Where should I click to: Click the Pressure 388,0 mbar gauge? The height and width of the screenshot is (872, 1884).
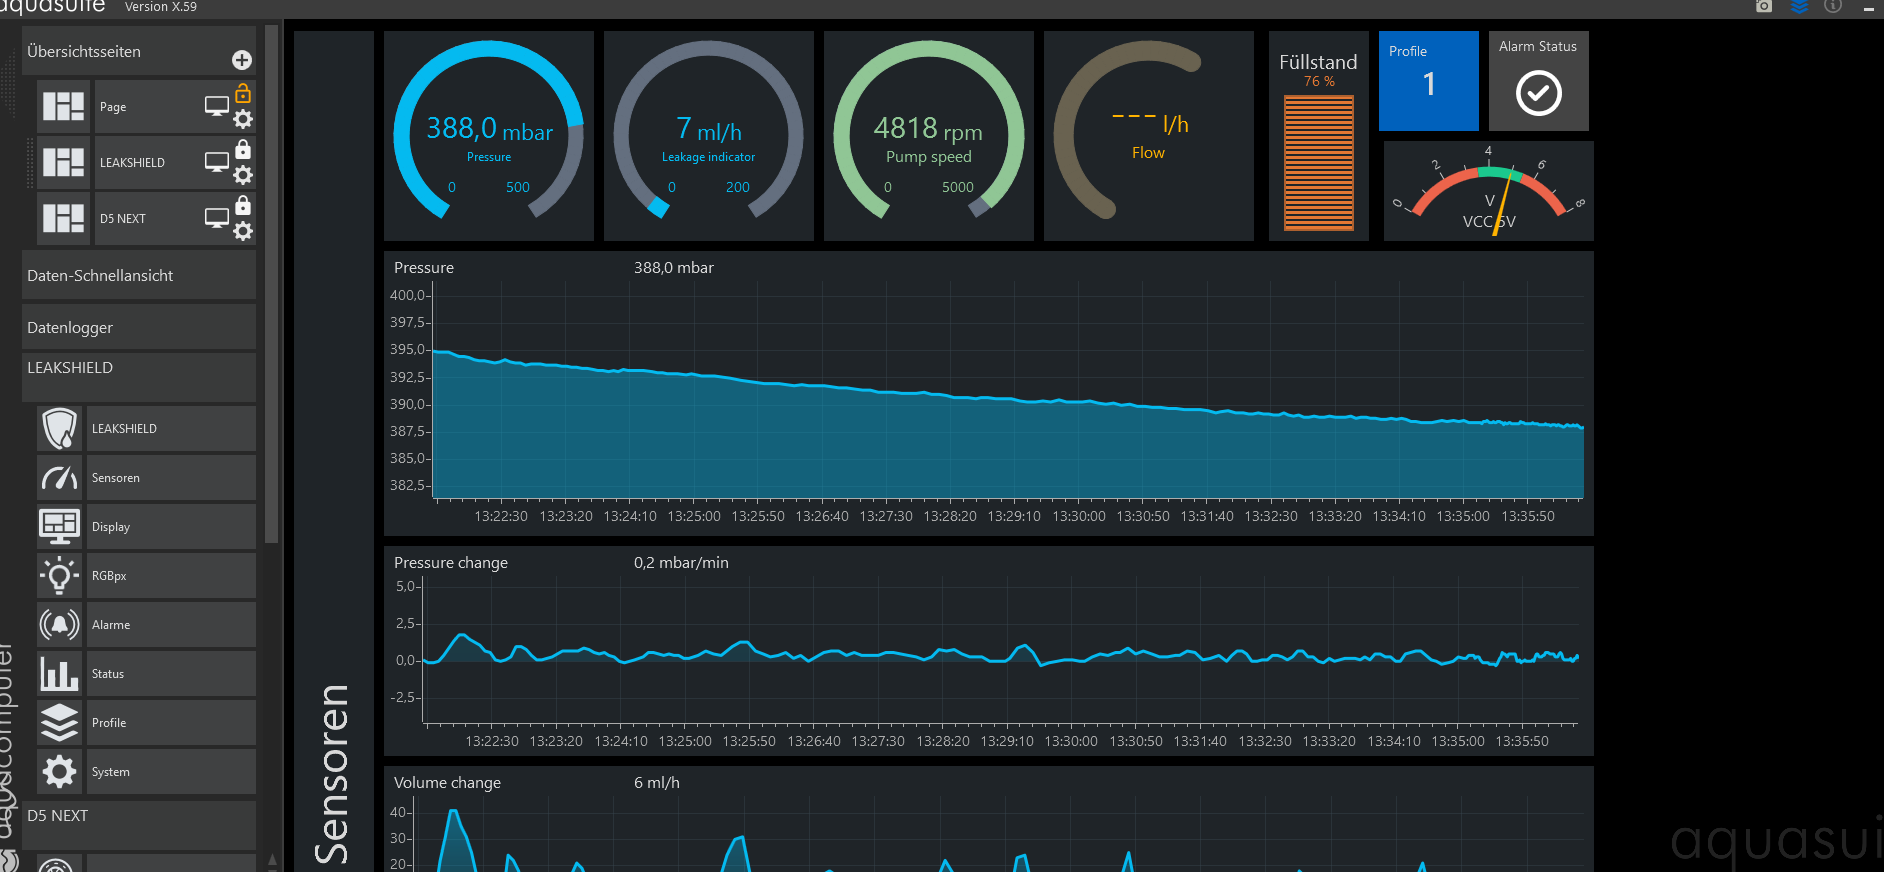(489, 136)
